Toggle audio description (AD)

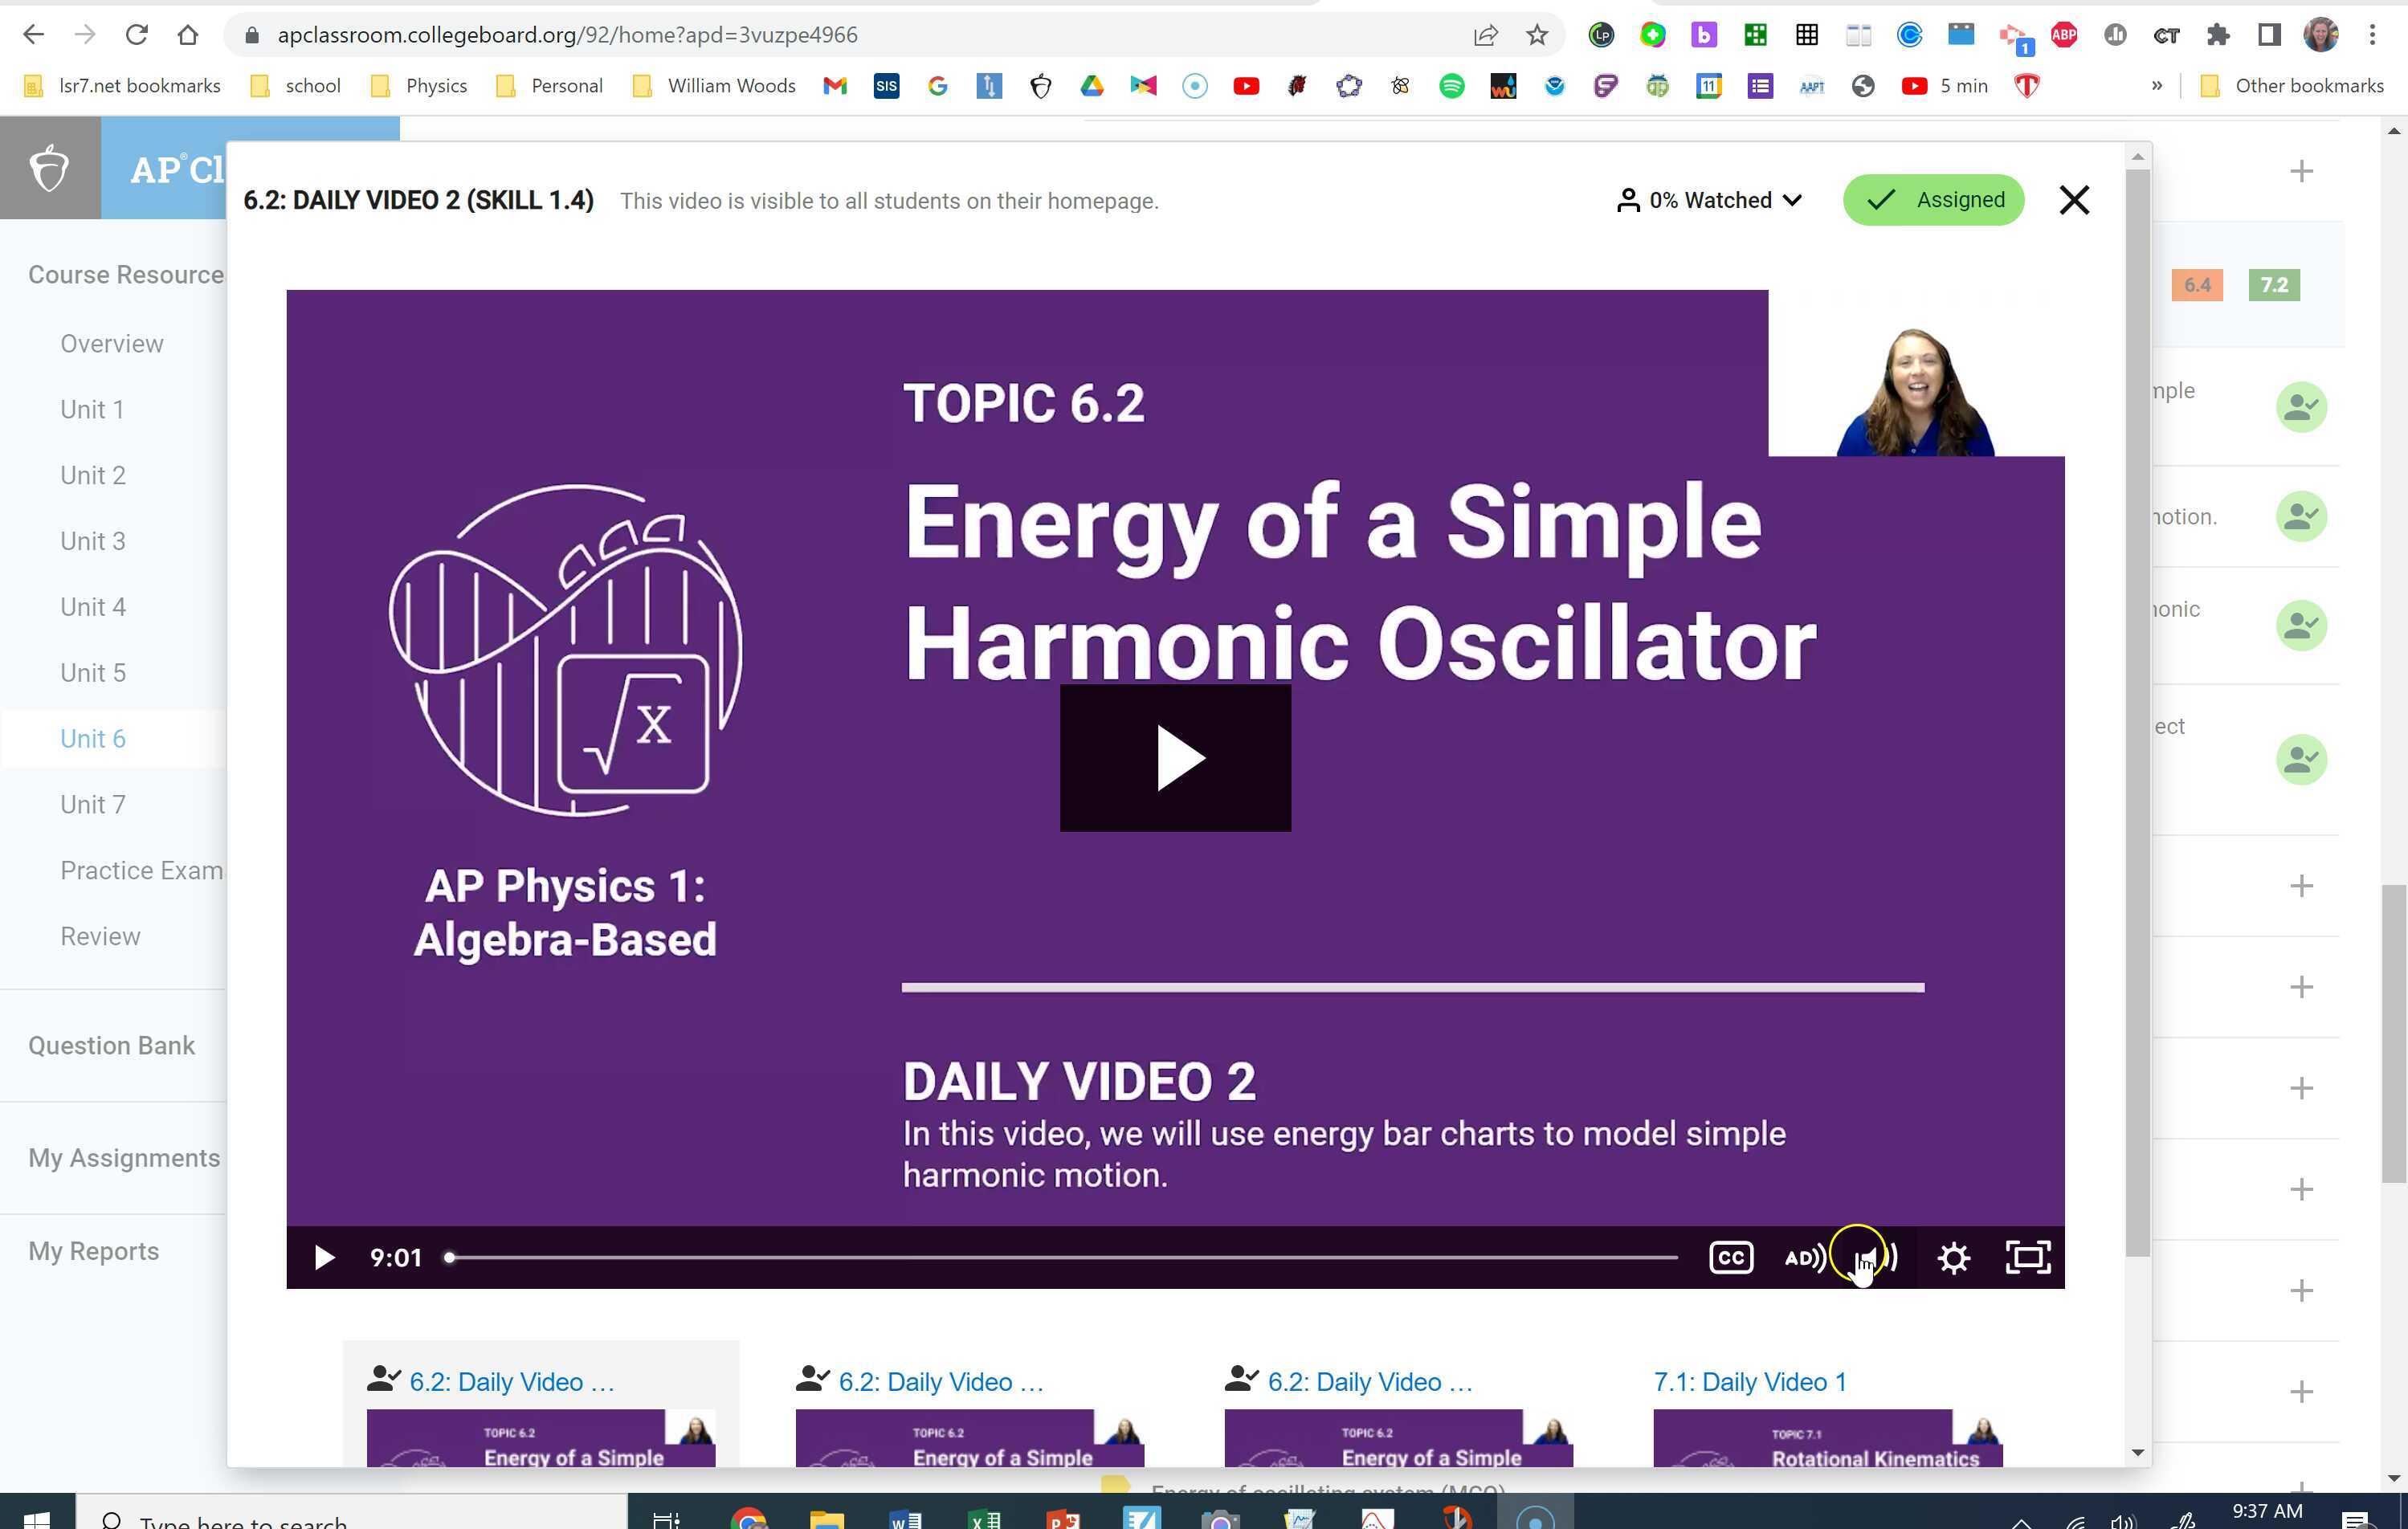pos(1805,1258)
